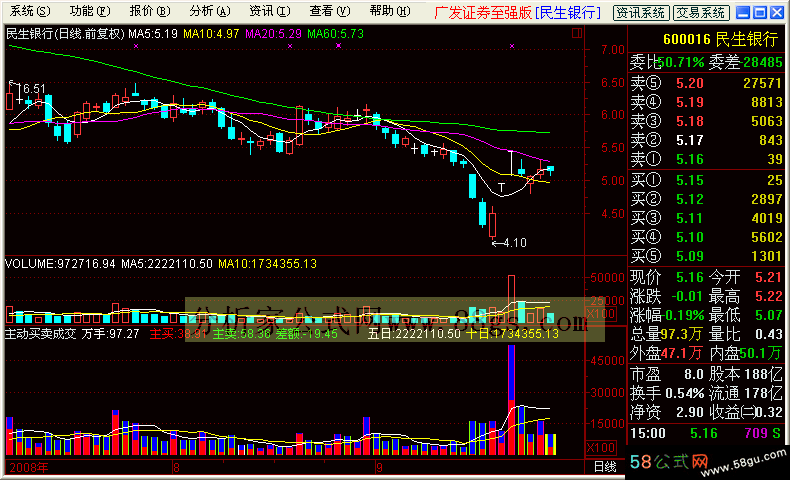Click the MA20:5.29 indicator label
The width and height of the screenshot is (790, 480).
274,34
